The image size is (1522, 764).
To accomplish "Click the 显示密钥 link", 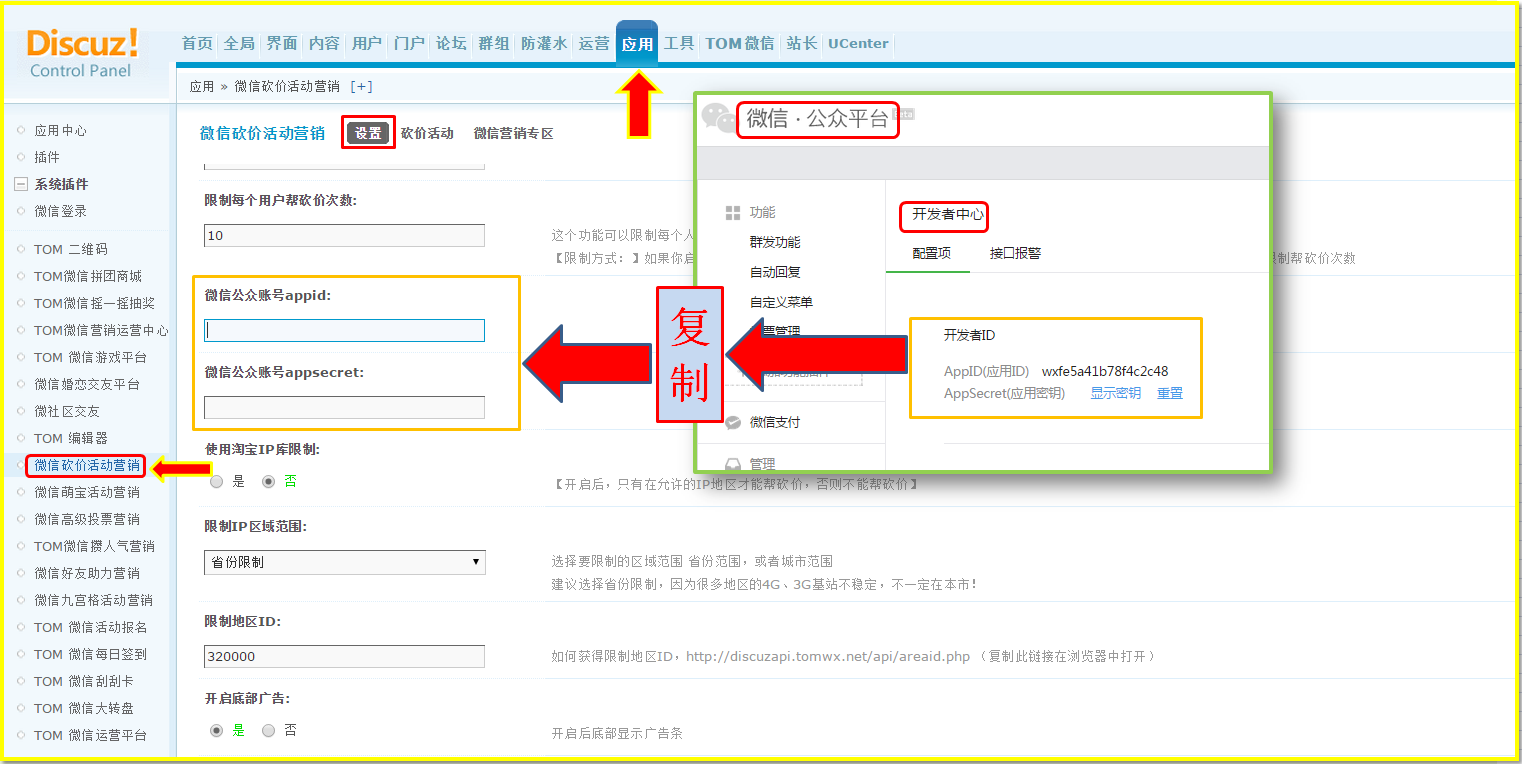I will tap(1116, 393).
